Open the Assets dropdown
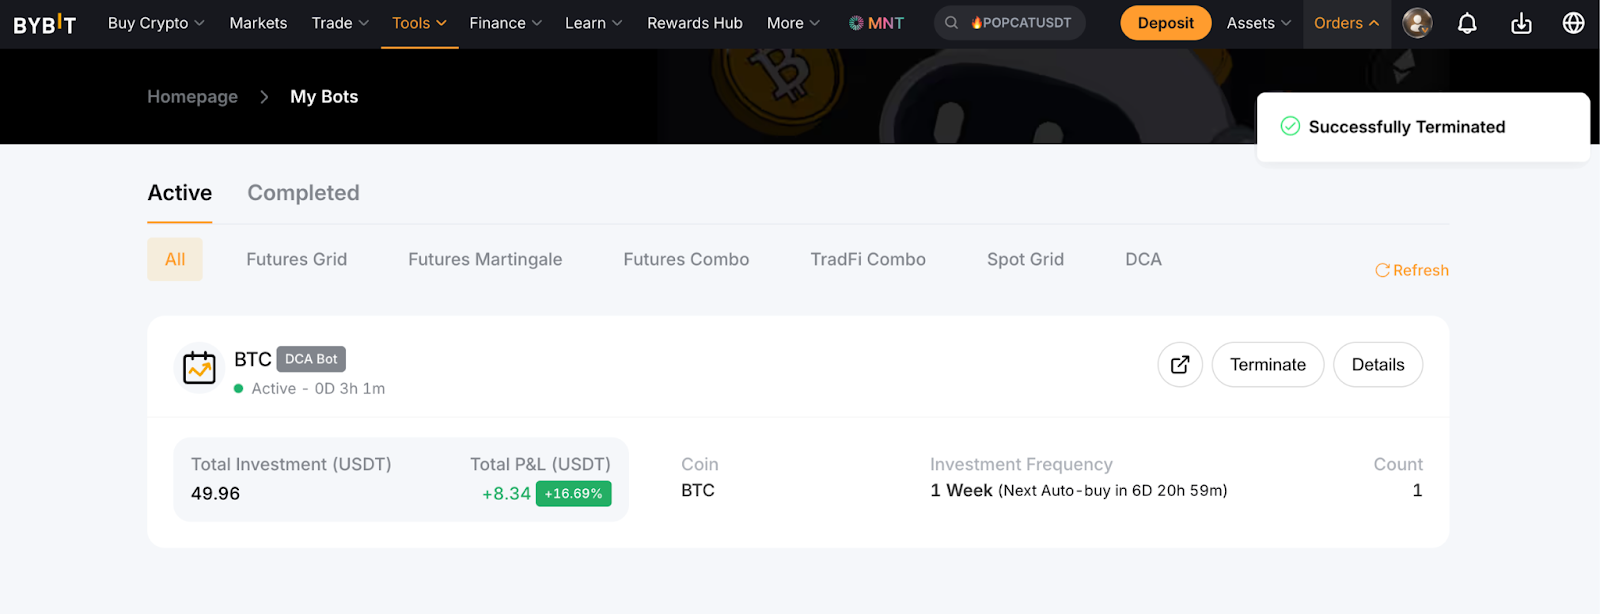This screenshot has width=1600, height=614. click(x=1258, y=23)
